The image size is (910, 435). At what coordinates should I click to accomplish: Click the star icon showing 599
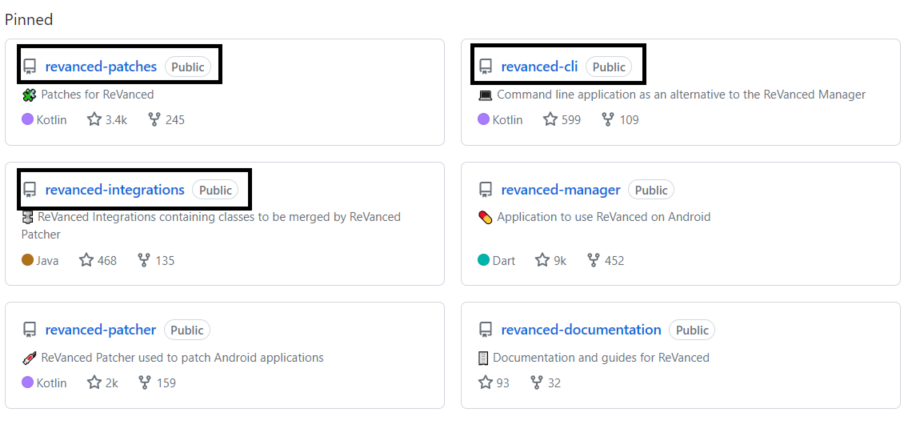(550, 119)
